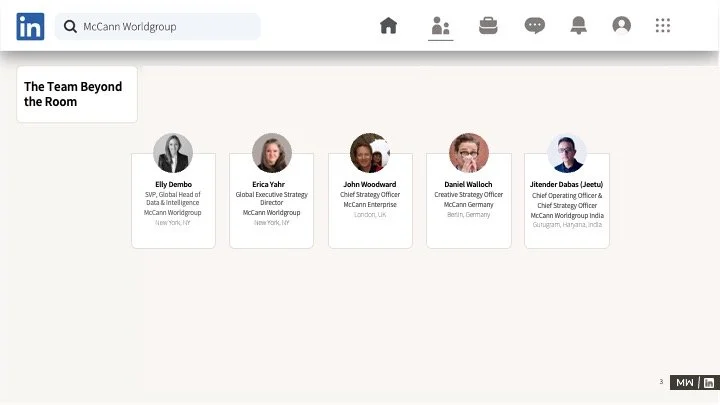
Task: Click 'New York, NY' under Erica Yahr
Action: tap(272, 222)
